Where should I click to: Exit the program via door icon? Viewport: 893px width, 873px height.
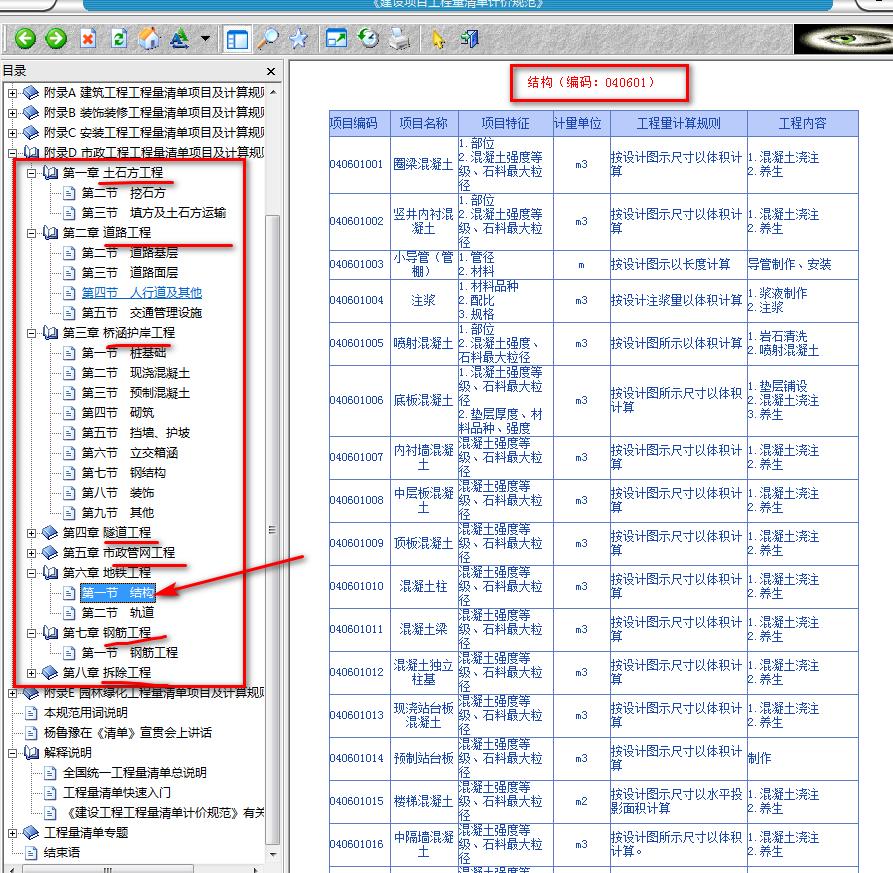(469, 39)
